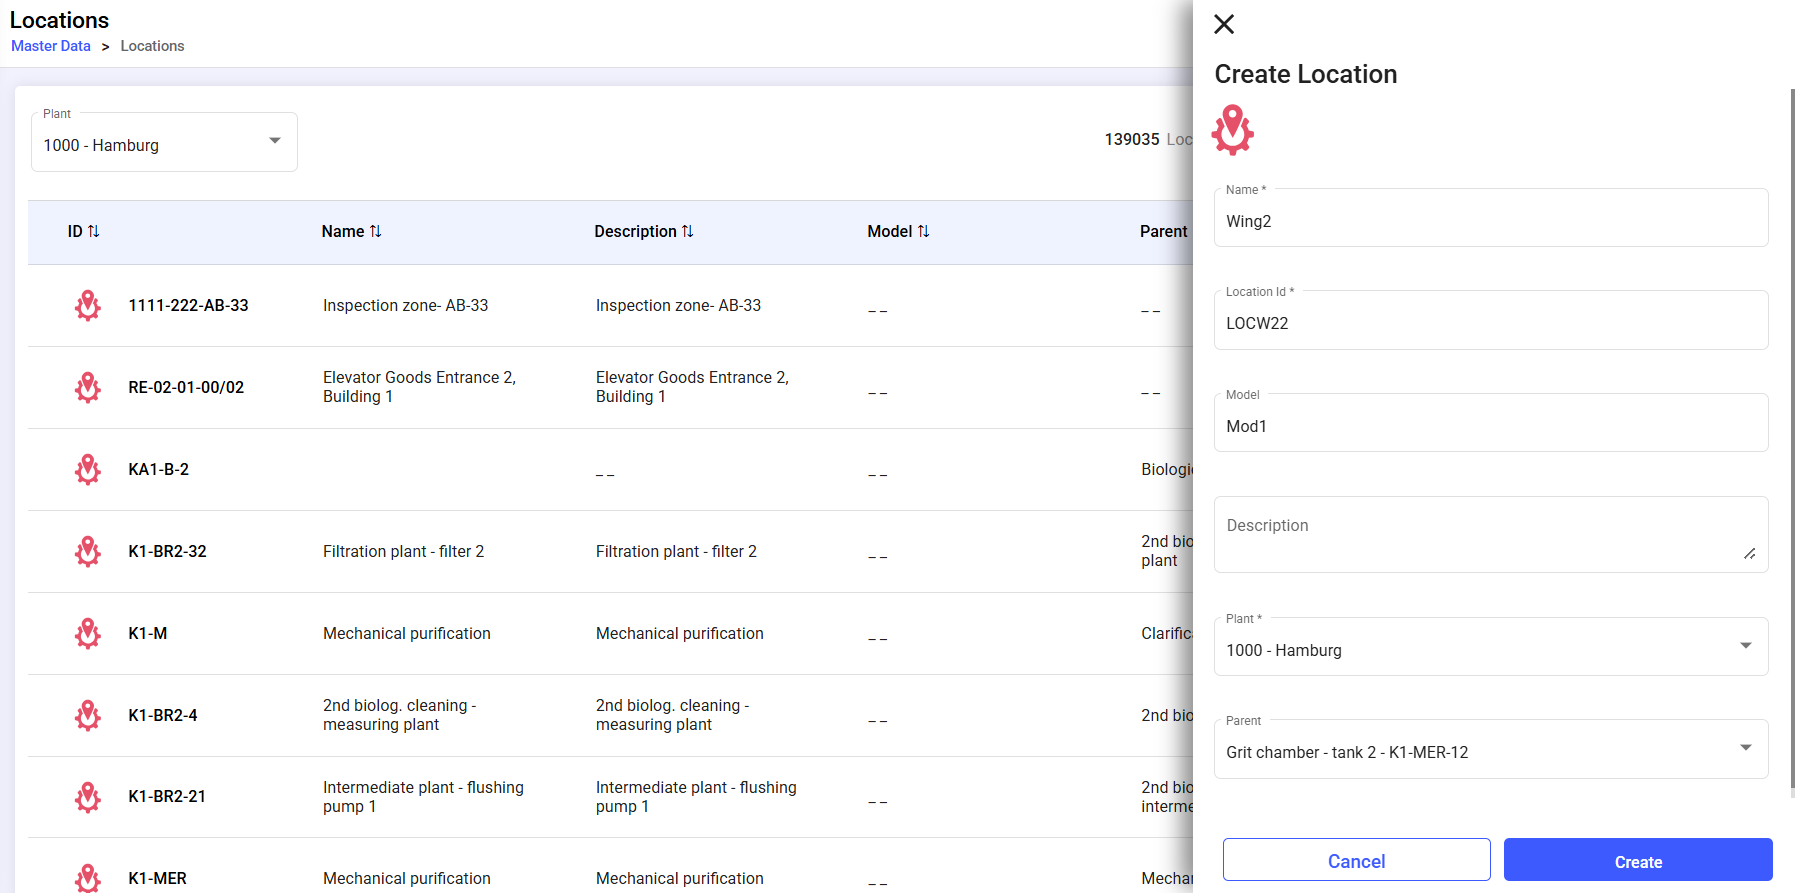
Task: Sort the table by ID column
Action: [x=93, y=231]
